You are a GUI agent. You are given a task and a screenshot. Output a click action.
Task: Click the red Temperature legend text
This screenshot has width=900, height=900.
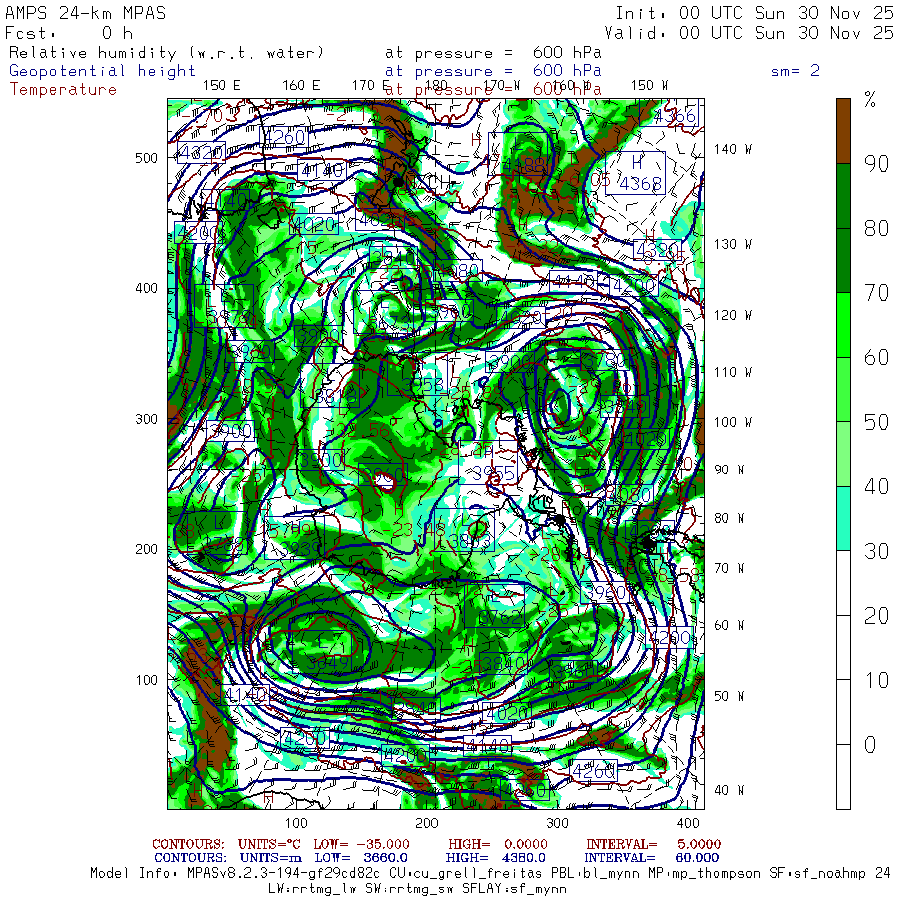pos(63,89)
